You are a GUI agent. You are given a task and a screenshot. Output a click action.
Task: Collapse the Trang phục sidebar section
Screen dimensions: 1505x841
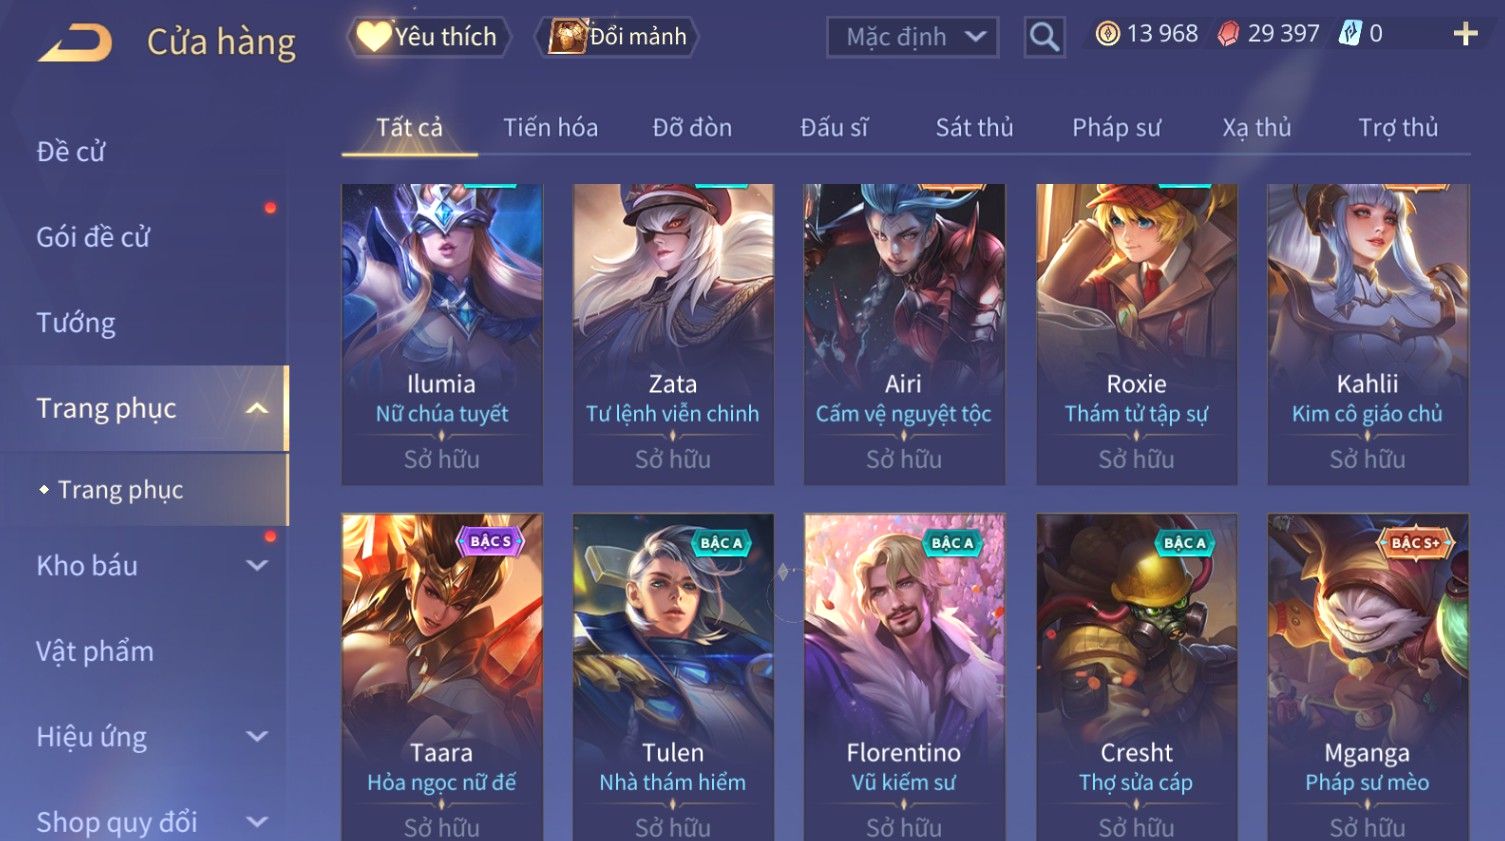point(257,408)
